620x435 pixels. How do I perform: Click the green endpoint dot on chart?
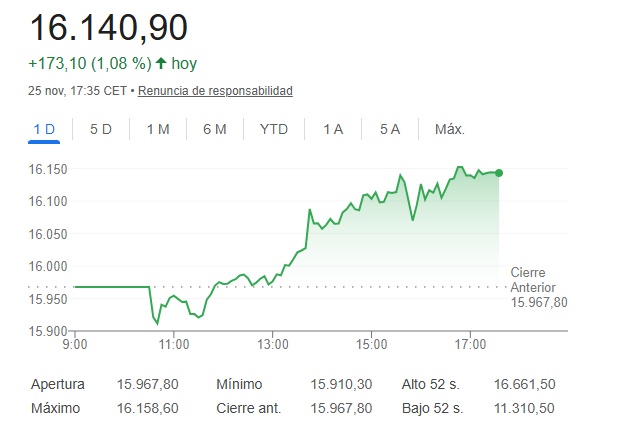499,173
